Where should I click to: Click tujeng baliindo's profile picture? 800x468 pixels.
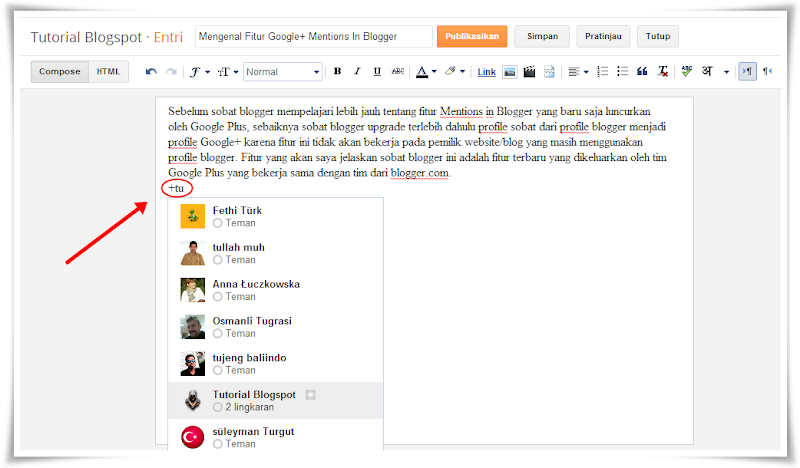coord(192,363)
